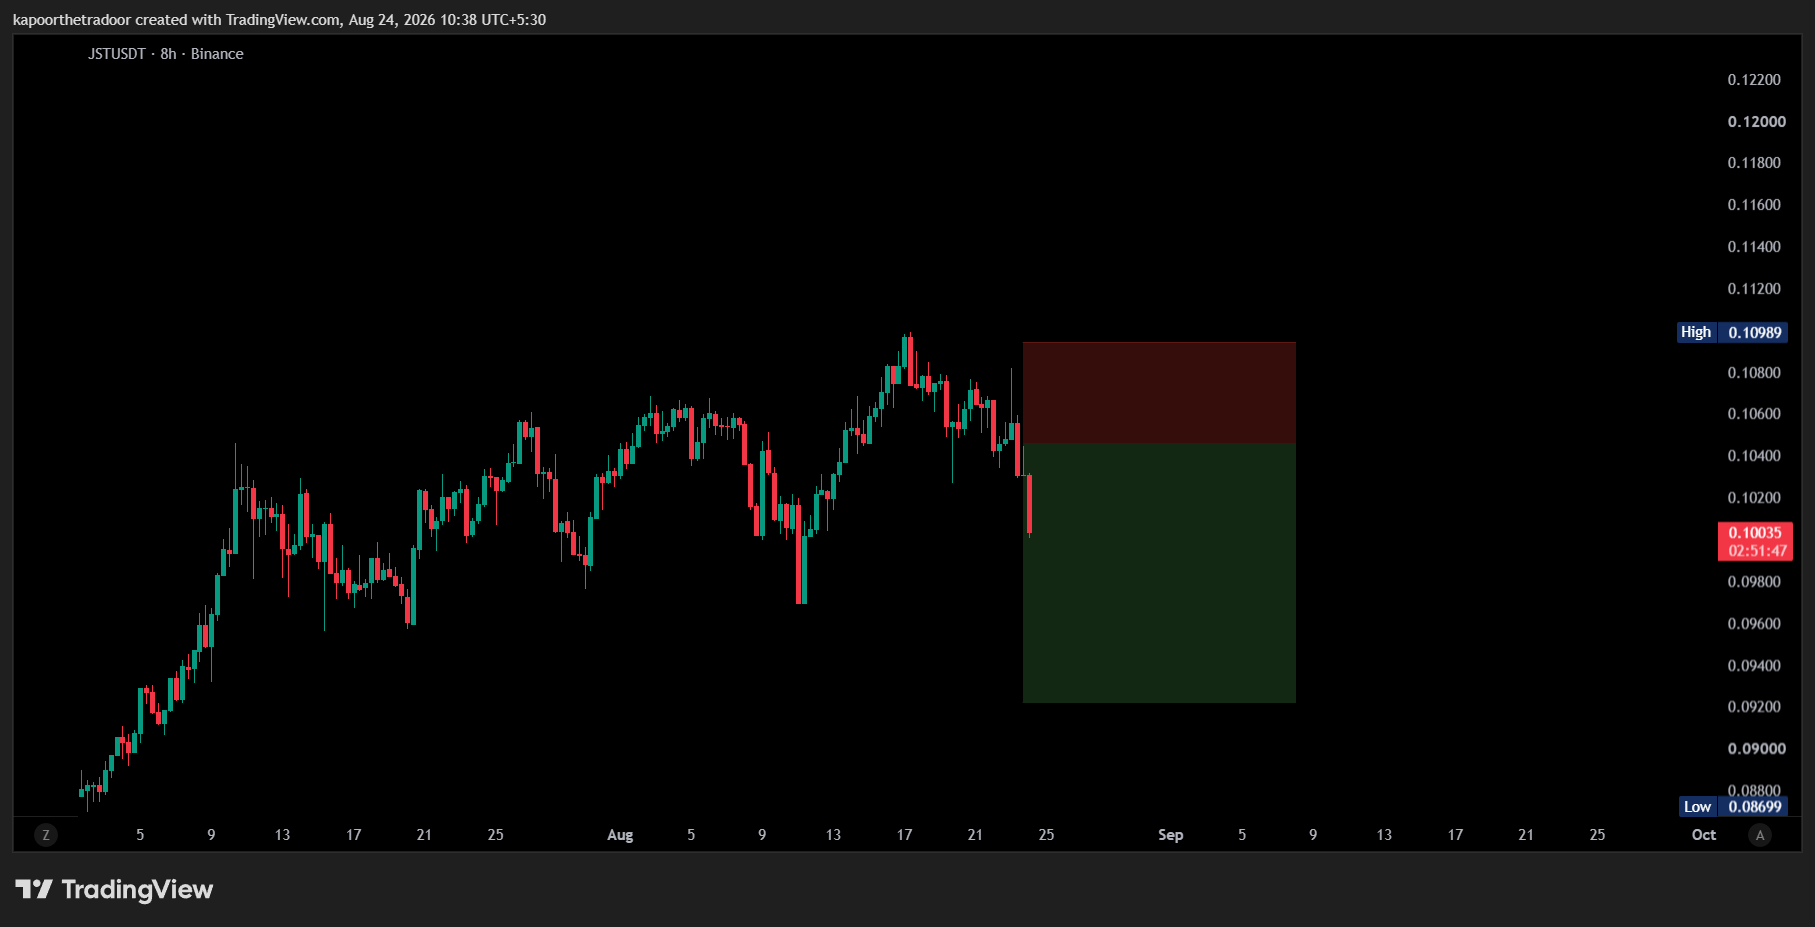Click the Z timezone button at bottom-left

point(45,835)
